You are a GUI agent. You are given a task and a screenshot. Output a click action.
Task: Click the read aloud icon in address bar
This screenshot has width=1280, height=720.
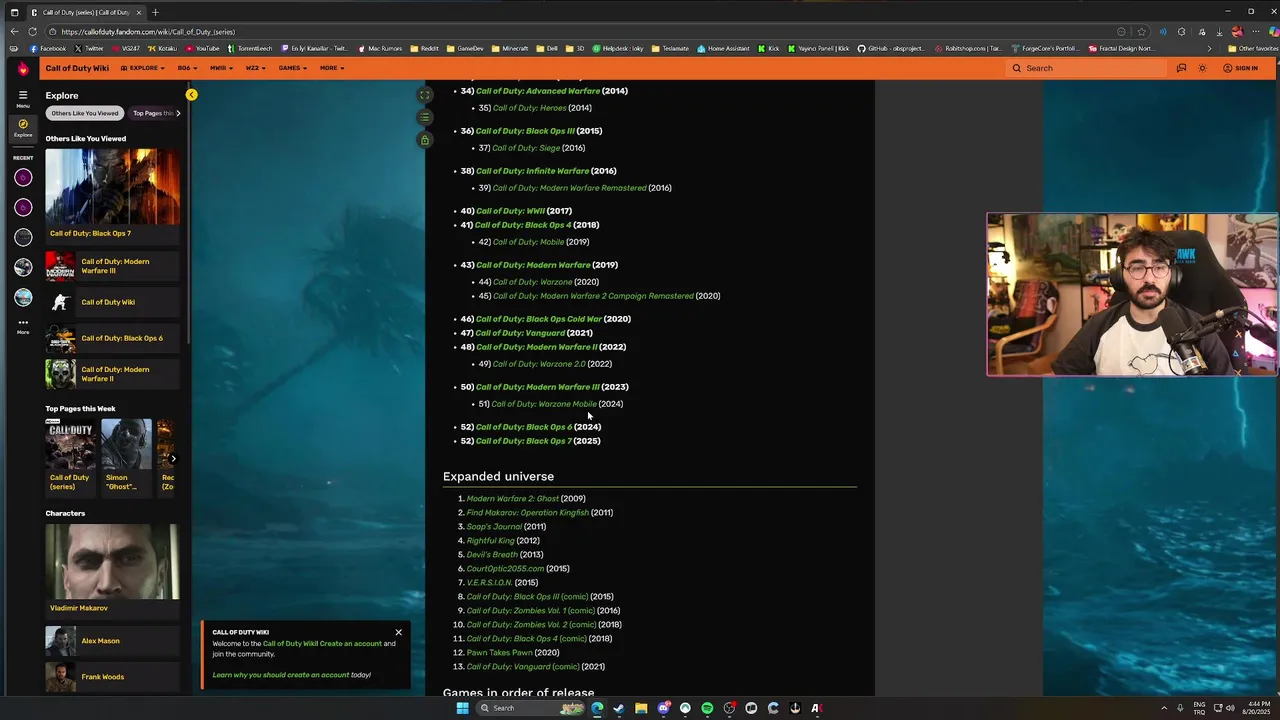click(1162, 31)
